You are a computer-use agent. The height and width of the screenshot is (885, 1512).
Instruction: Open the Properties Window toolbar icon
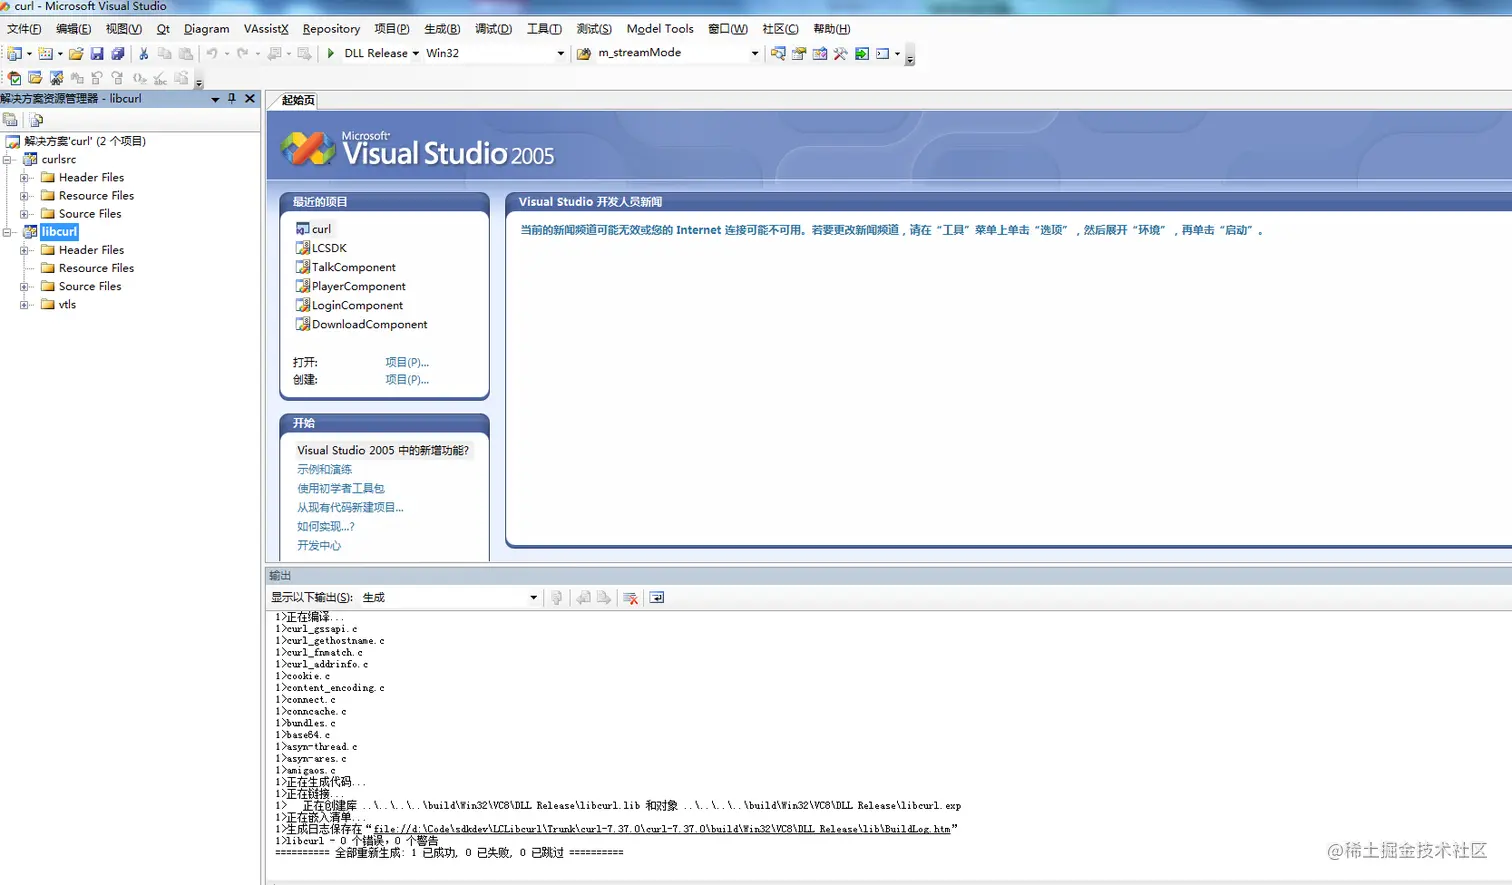pos(799,53)
